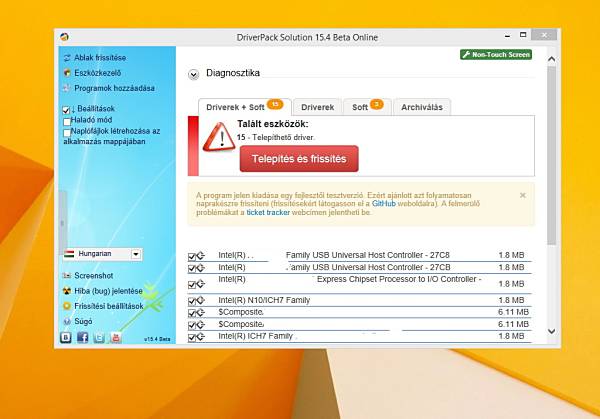Enable Haladó mód checkbox
600x419 pixels.
pos(67,122)
